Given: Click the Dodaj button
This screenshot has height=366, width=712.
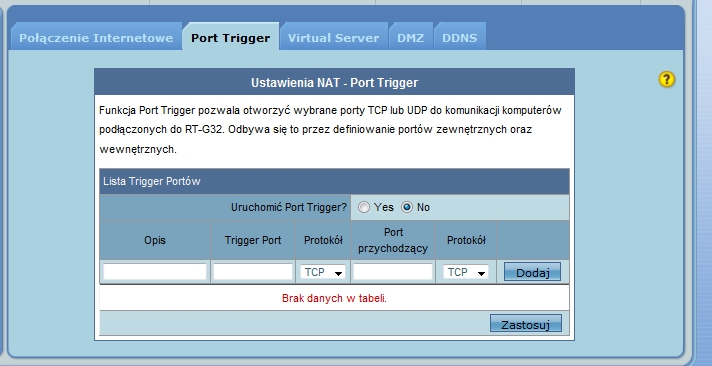Looking at the screenshot, I should tap(532, 272).
